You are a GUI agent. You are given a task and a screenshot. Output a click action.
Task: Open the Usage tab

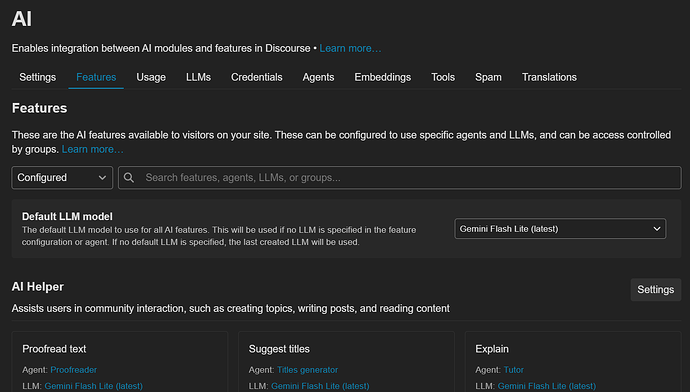pyautogui.click(x=151, y=77)
